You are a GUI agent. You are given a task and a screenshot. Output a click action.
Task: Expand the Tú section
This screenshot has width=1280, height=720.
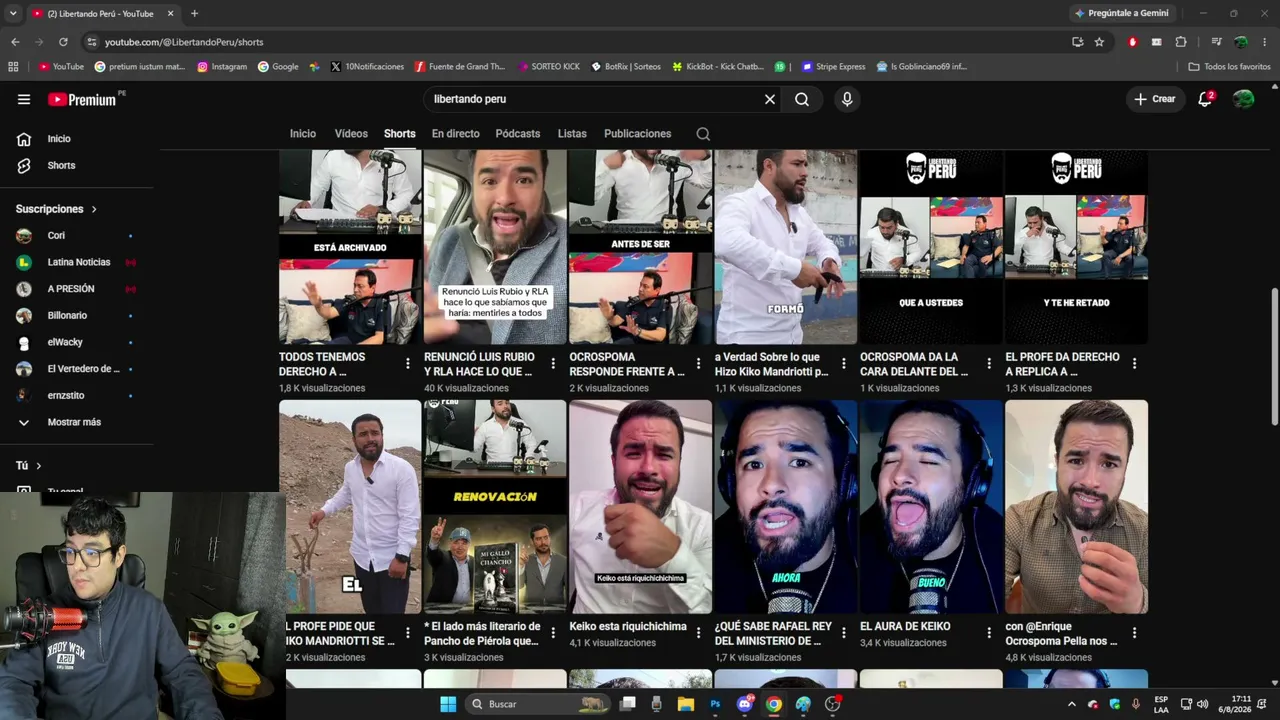coord(28,466)
